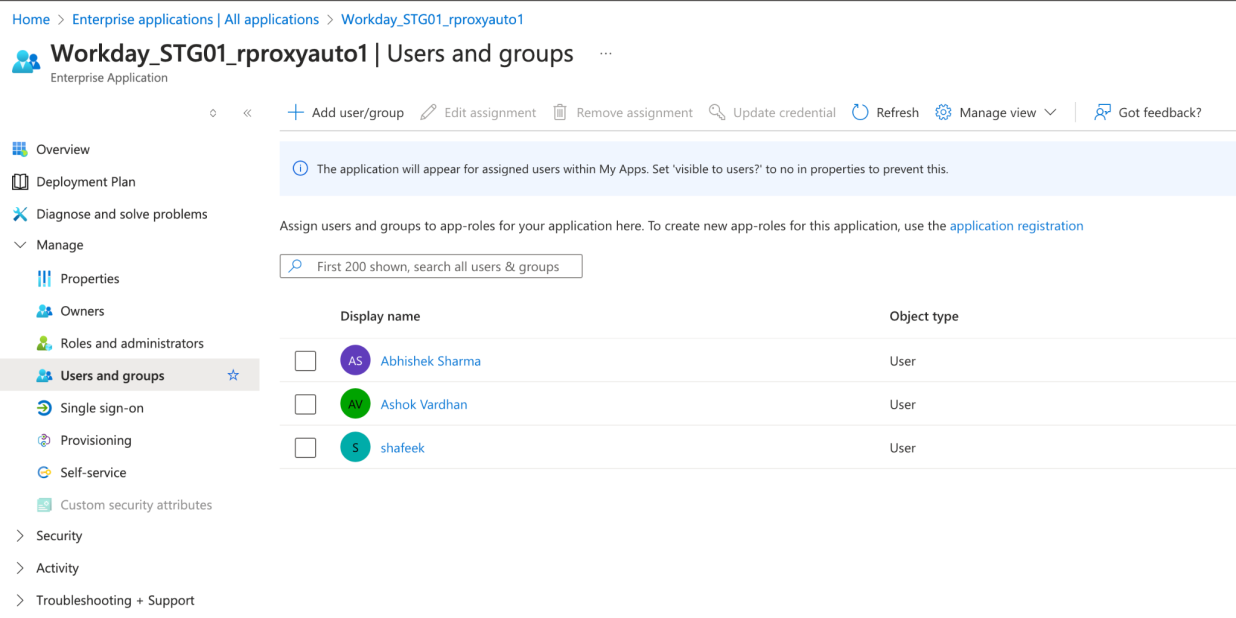Click the Owners people icon
The image size is (1236, 618).
(x=44, y=311)
